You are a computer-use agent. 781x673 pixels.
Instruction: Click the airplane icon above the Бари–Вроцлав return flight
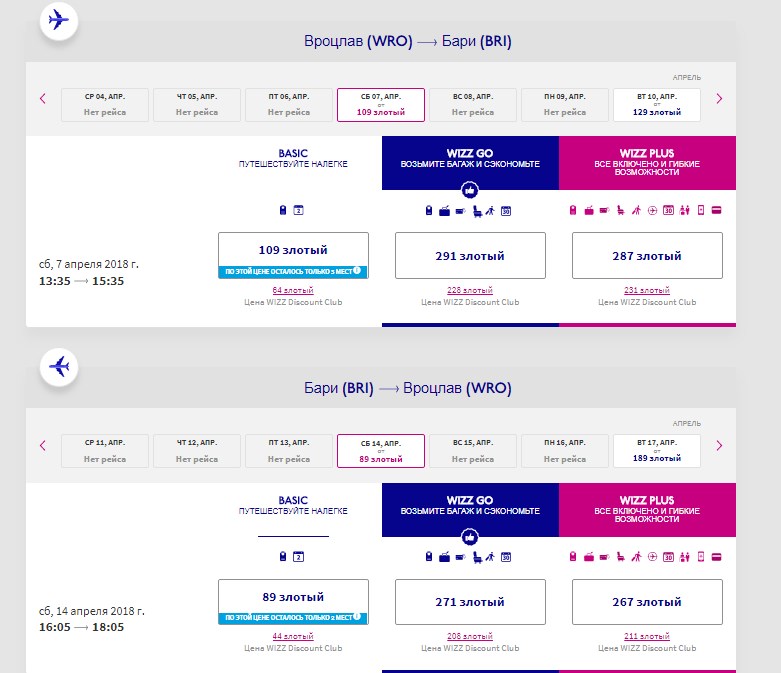coord(61,367)
